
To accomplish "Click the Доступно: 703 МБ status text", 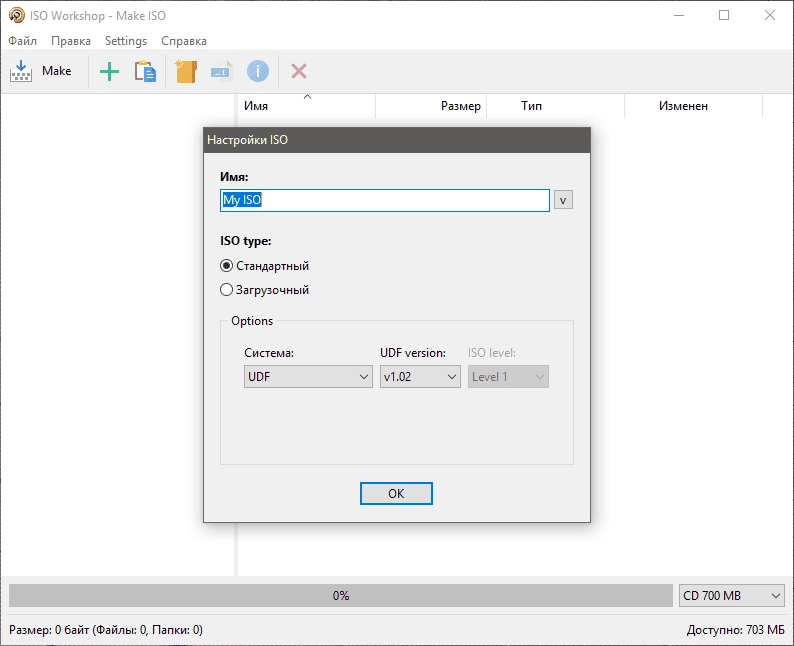I will coord(735,630).
